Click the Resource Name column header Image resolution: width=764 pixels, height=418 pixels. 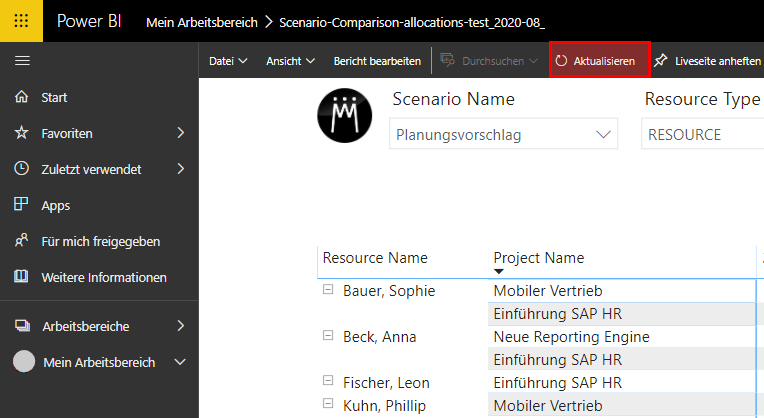[375, 258]
